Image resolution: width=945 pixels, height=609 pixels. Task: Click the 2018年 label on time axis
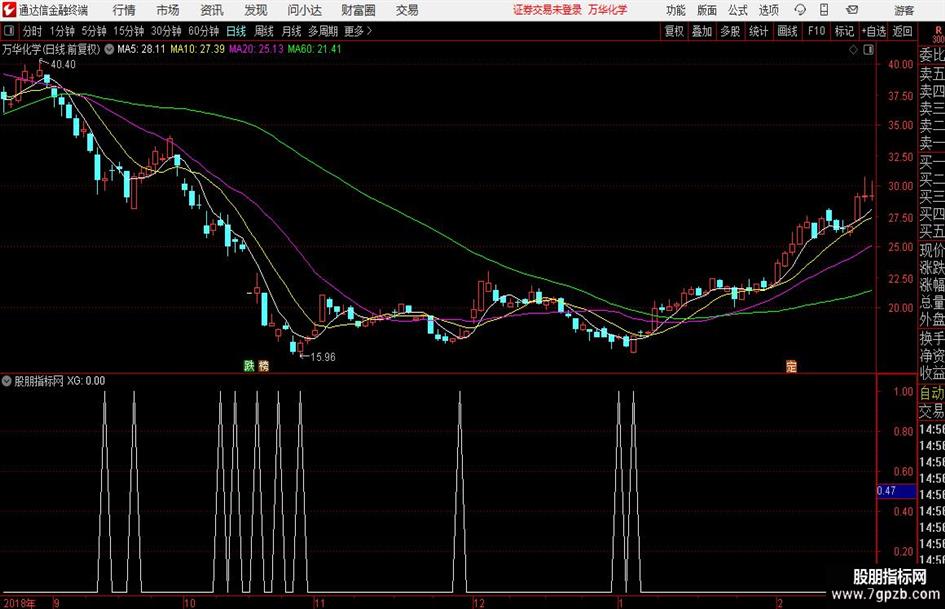19,603
